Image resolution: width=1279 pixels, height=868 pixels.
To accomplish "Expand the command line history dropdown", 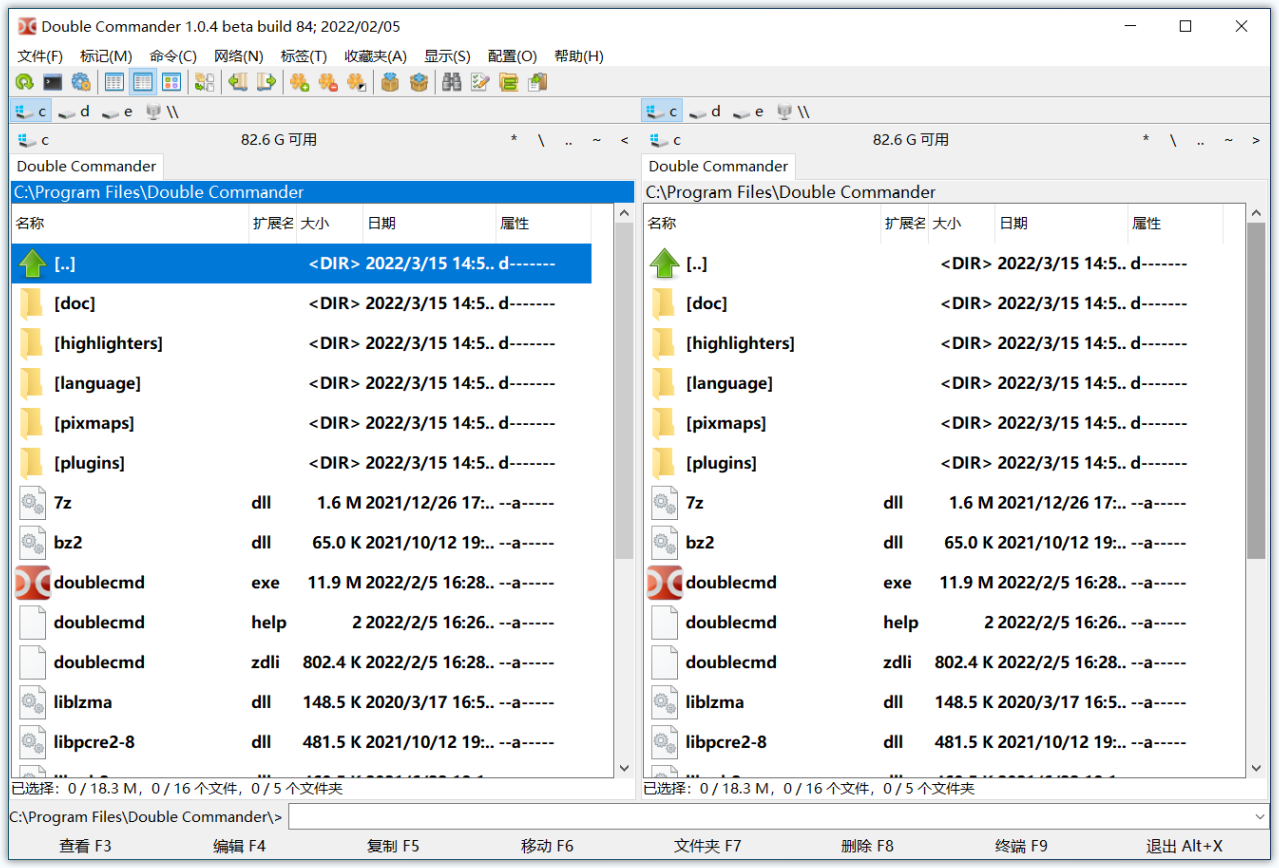I will click(1259, 817).
